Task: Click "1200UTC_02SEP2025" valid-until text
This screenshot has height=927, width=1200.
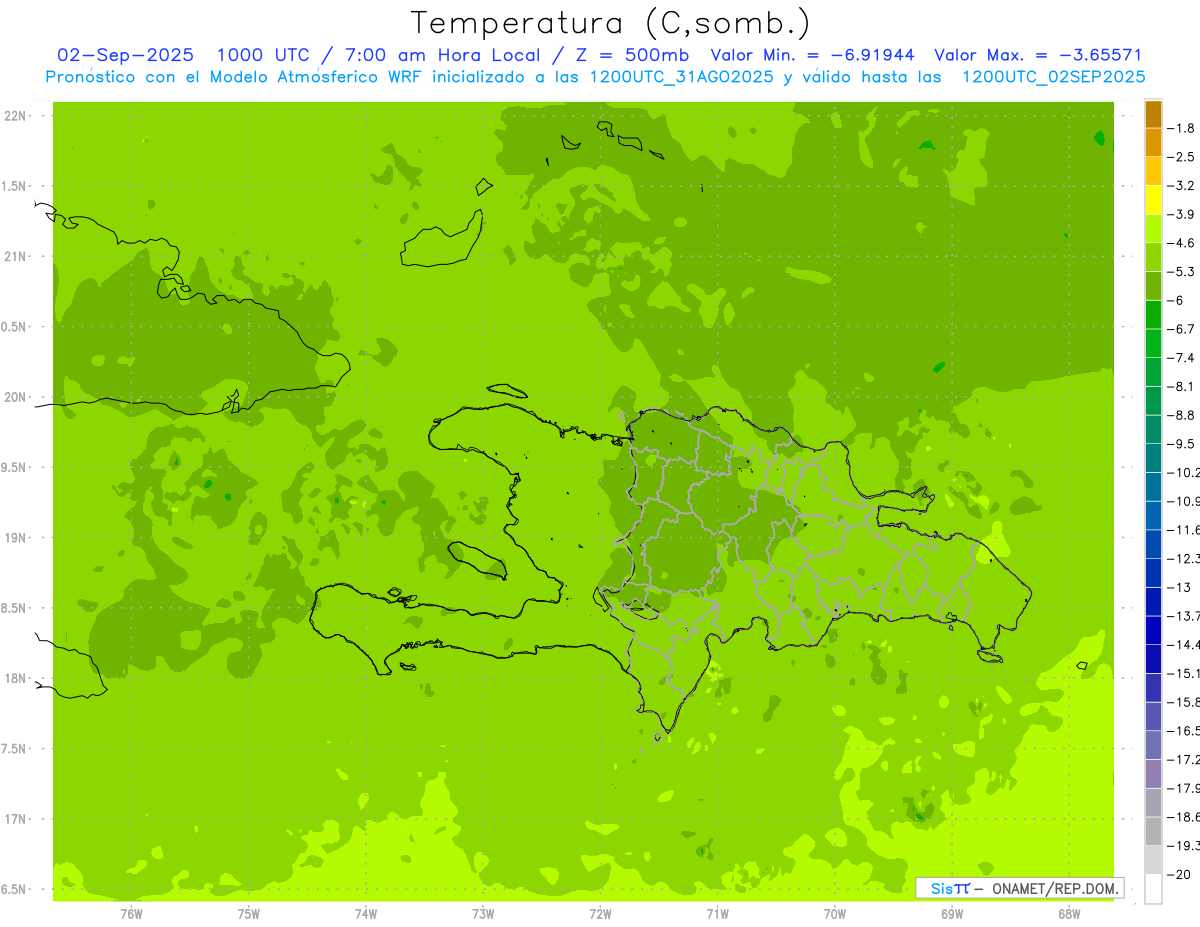Action: (1054, 77)
